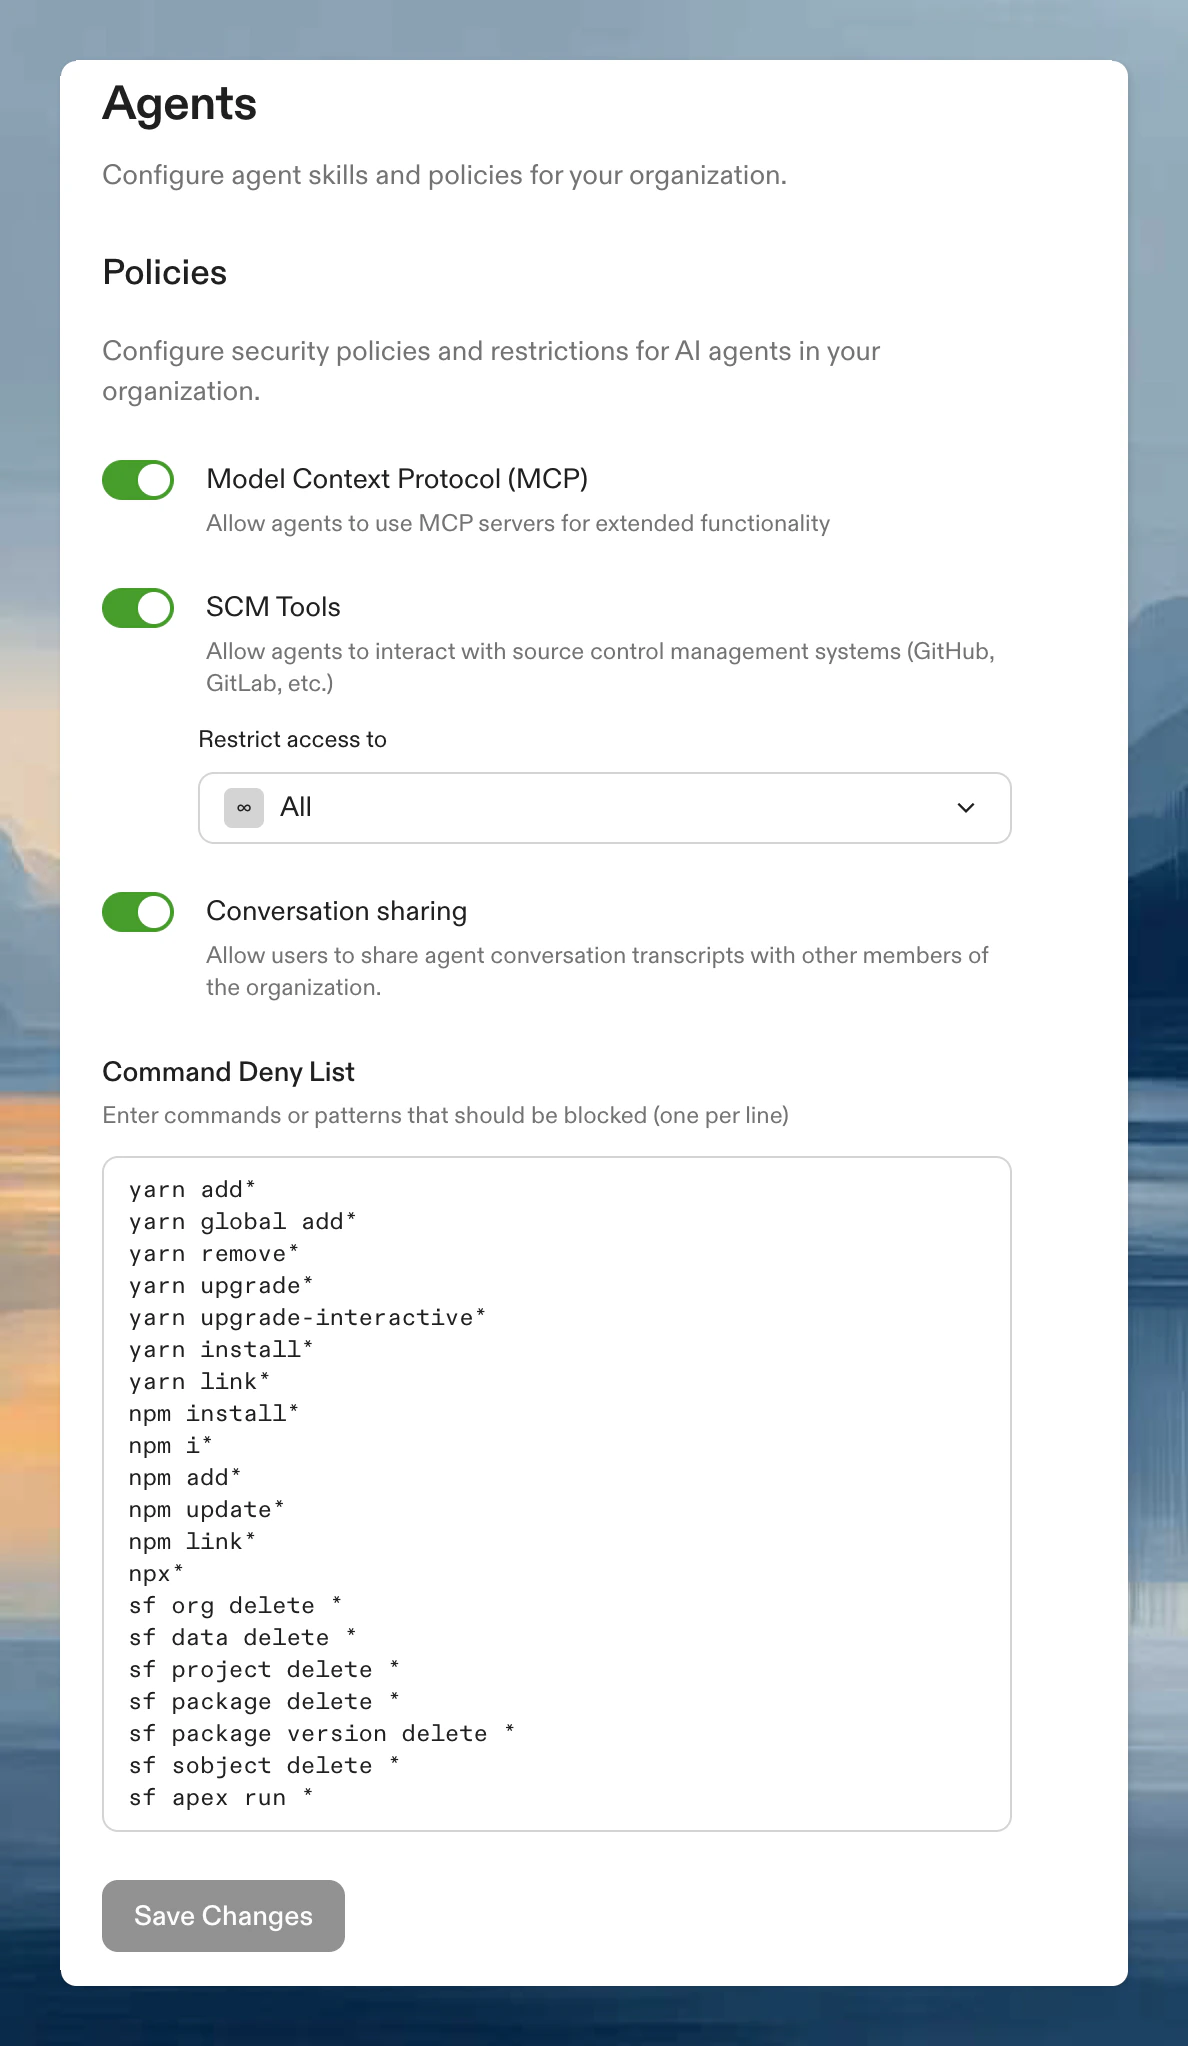1188x2046 pixels.
Task: Click the infinity icon beside "All"
Action: [x=243, y=807]
